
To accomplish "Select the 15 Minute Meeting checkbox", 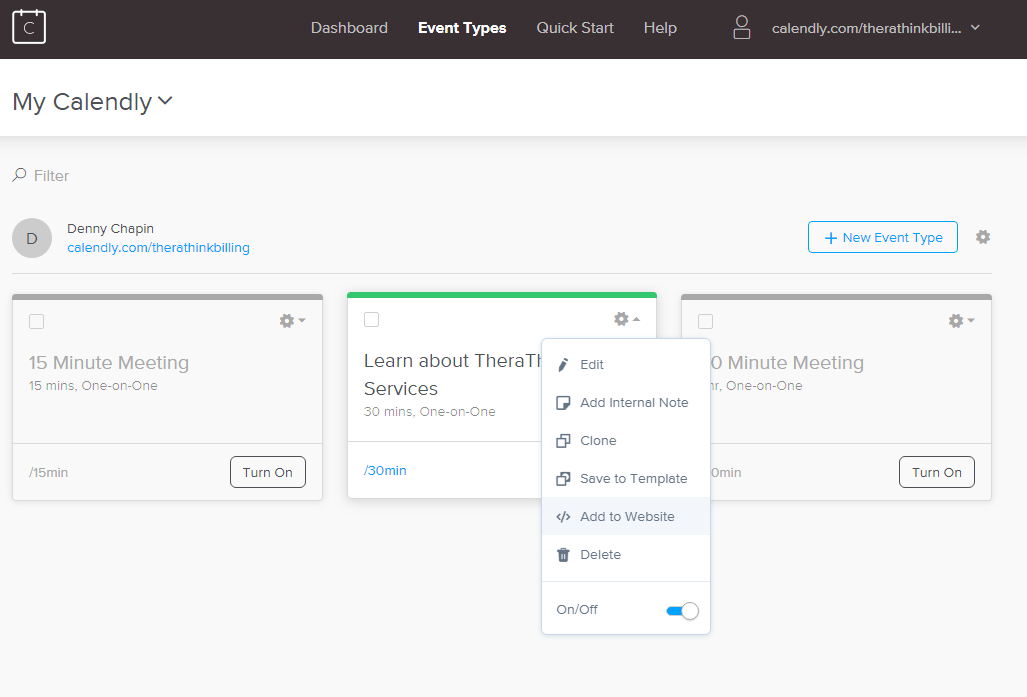I will click(37, 322).
